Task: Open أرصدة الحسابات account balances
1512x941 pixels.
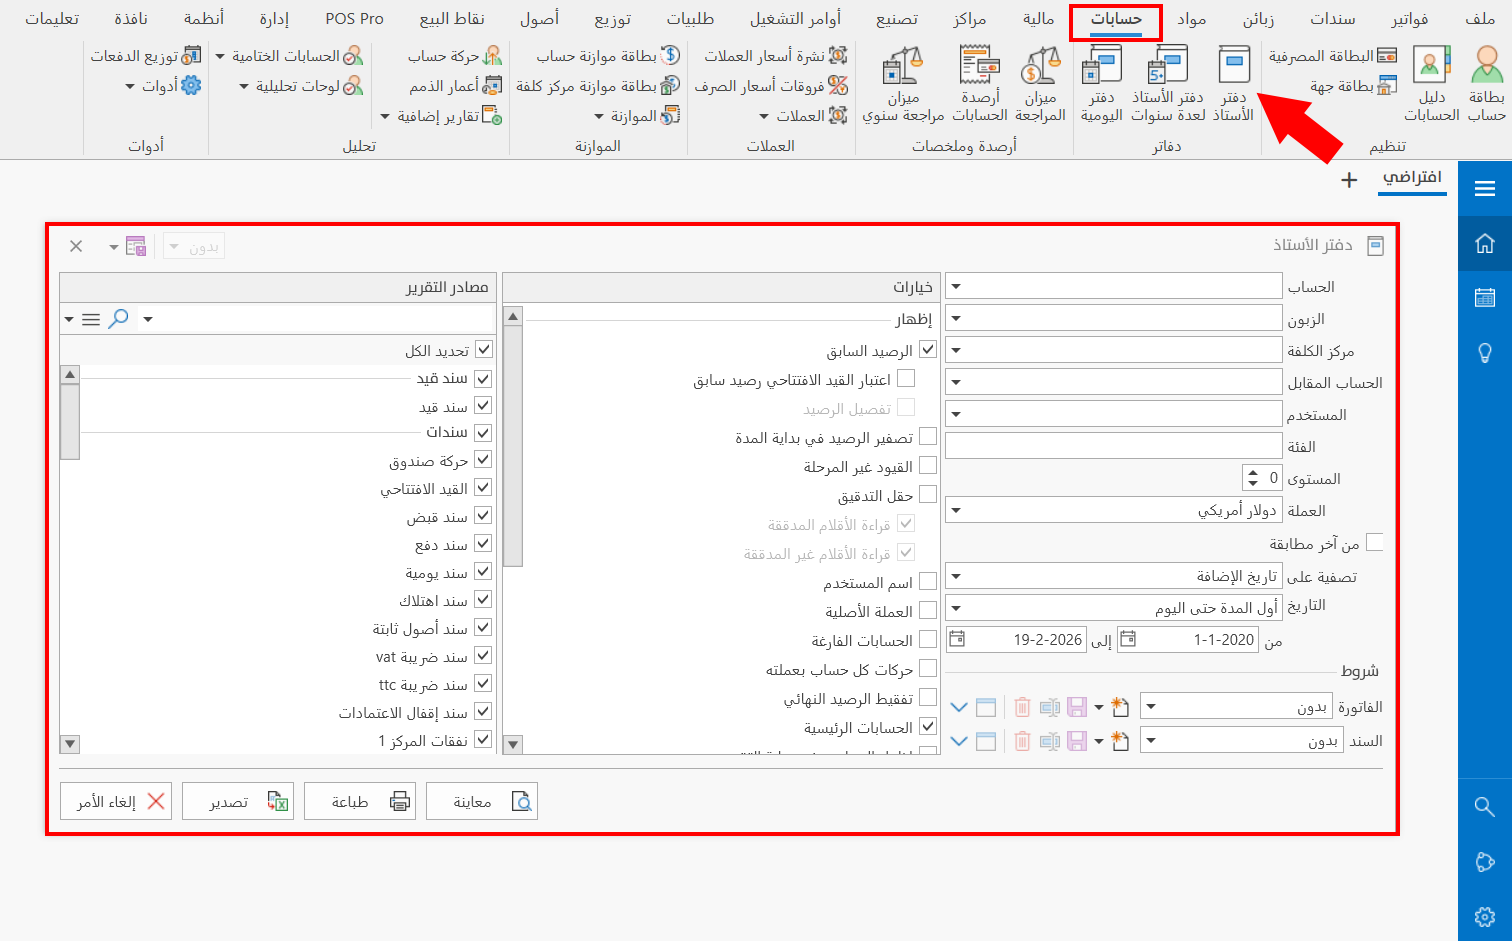Action: click(980, 85)
